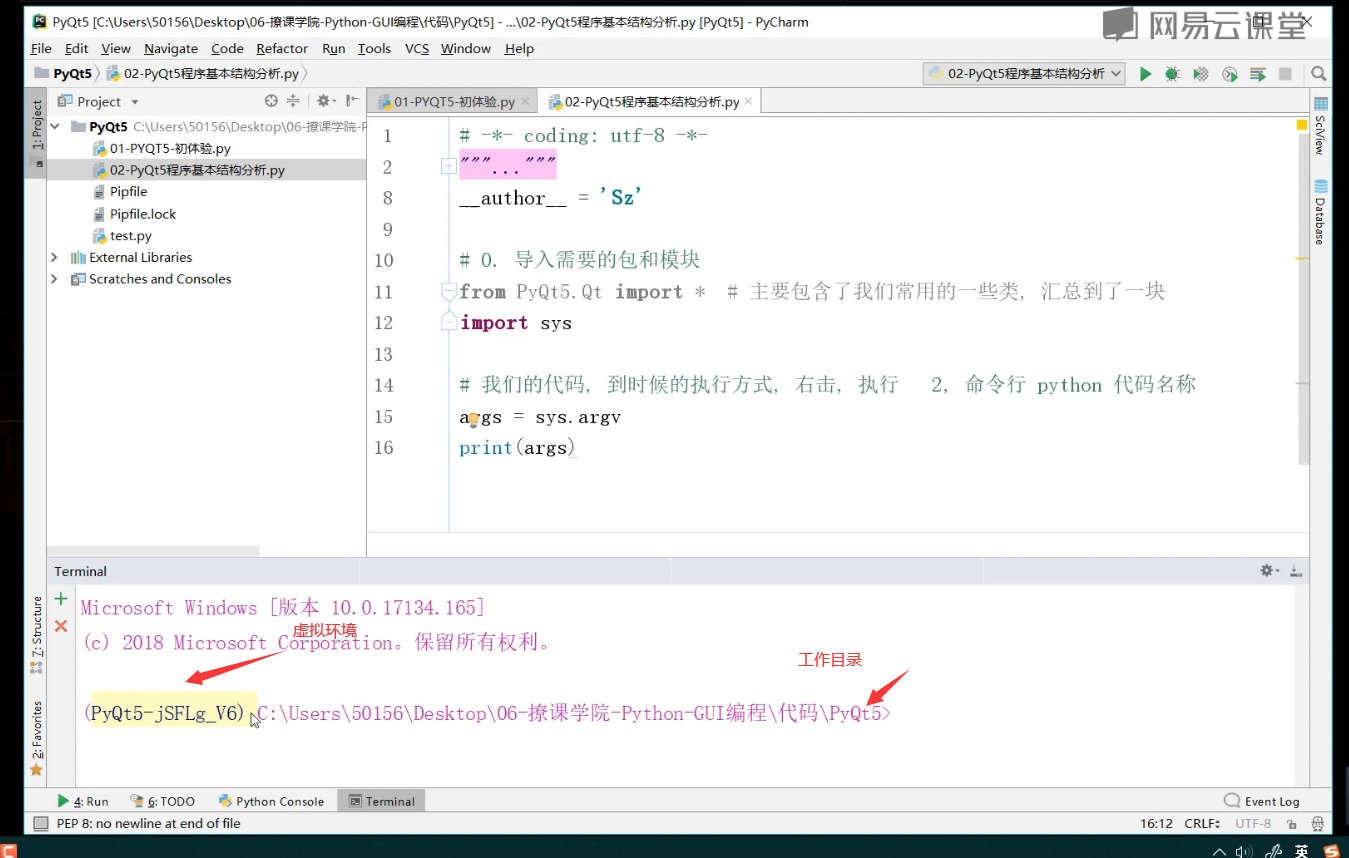Viewport: 1349px width, 858px height.
Task: Hide the Terminal panel
Action: 1296,571
